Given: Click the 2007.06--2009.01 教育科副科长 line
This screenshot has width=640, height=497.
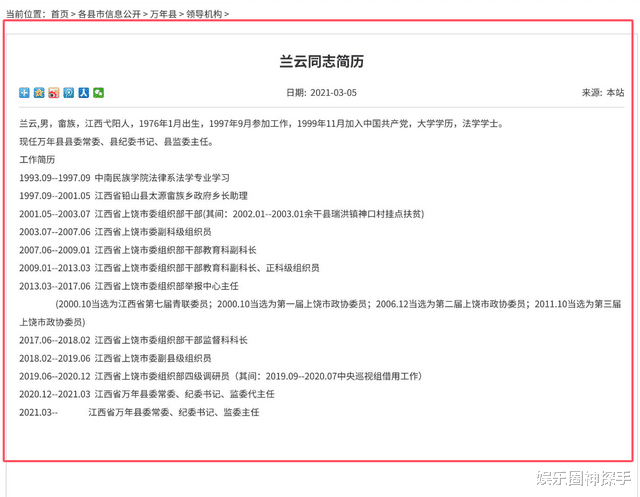Looking at the screenshot, I should (138, 250).
